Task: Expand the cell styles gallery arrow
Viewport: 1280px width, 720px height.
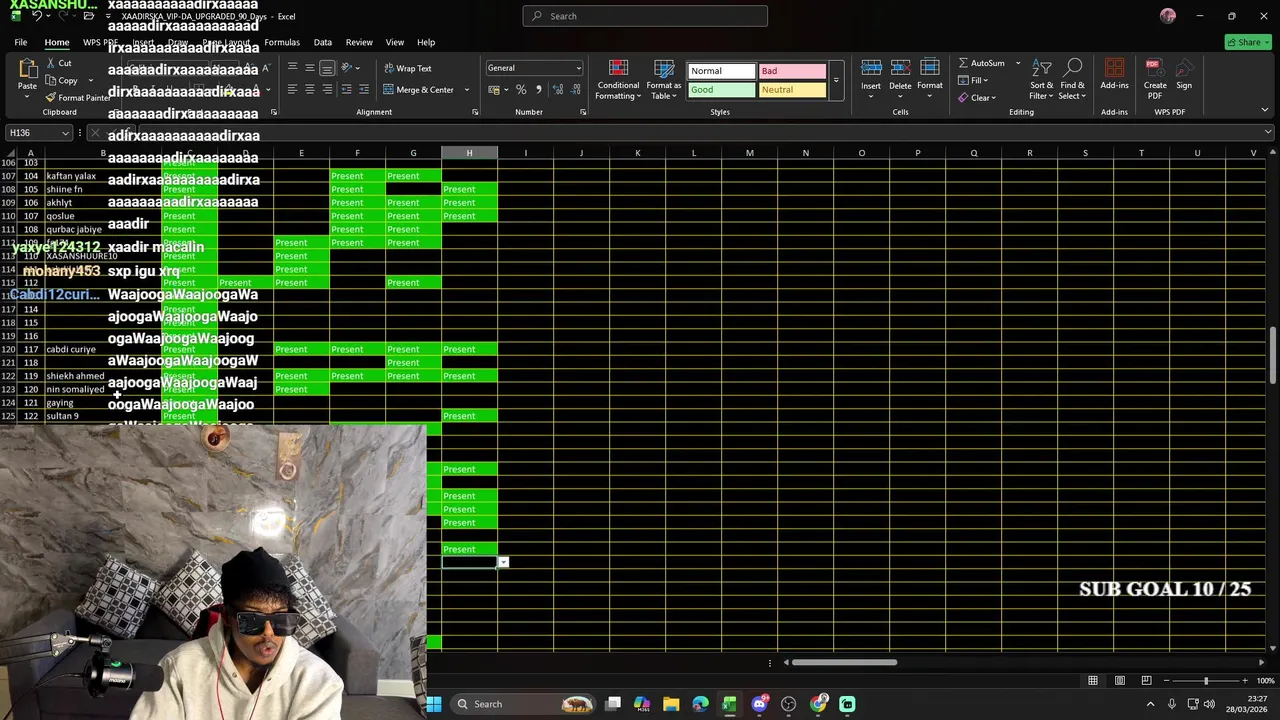Action: pyautogui.click(x=836, y=80)
